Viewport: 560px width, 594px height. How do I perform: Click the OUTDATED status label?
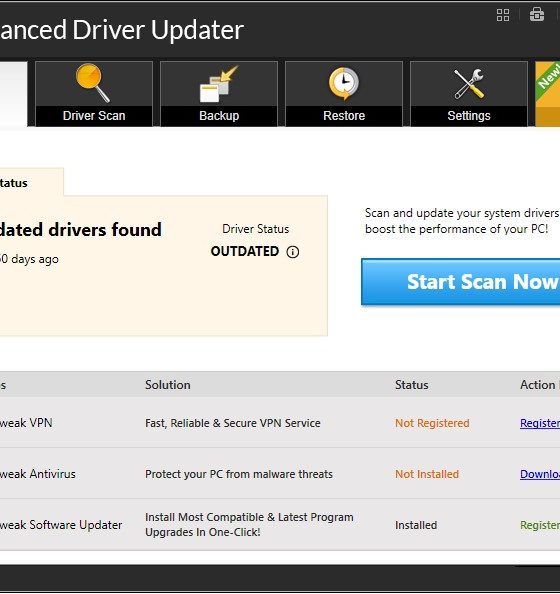click(245, 252)
